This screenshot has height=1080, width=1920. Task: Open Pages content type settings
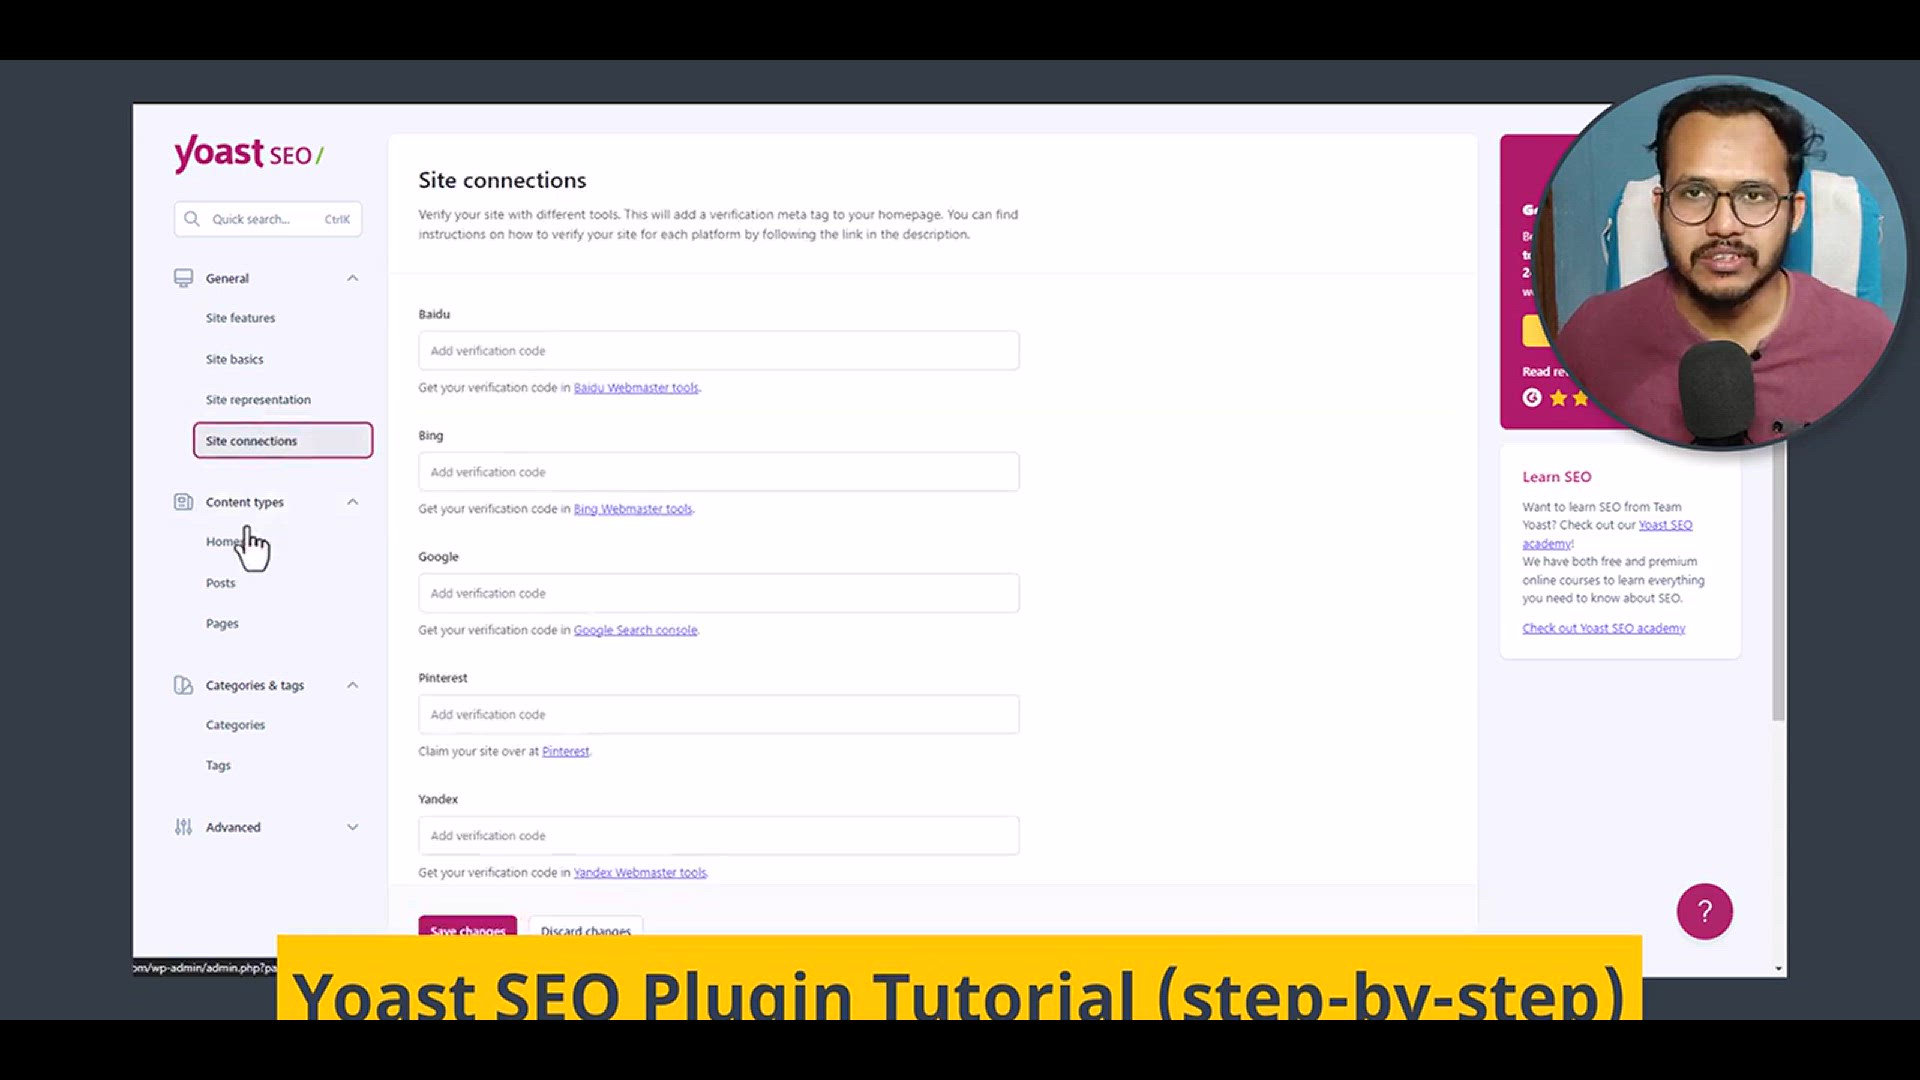point(222,624)
